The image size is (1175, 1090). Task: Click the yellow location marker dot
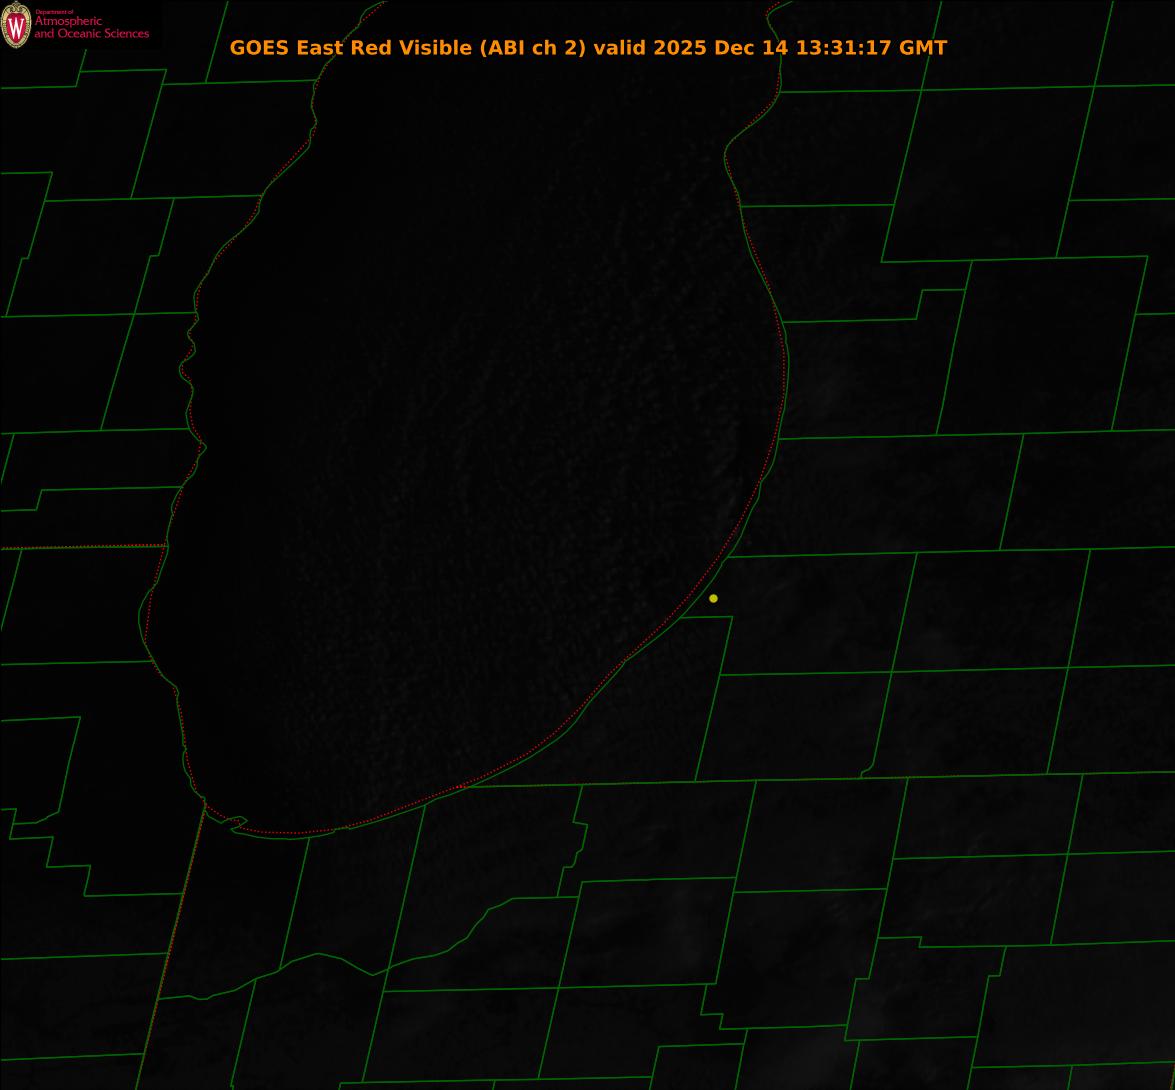[713, 599]
